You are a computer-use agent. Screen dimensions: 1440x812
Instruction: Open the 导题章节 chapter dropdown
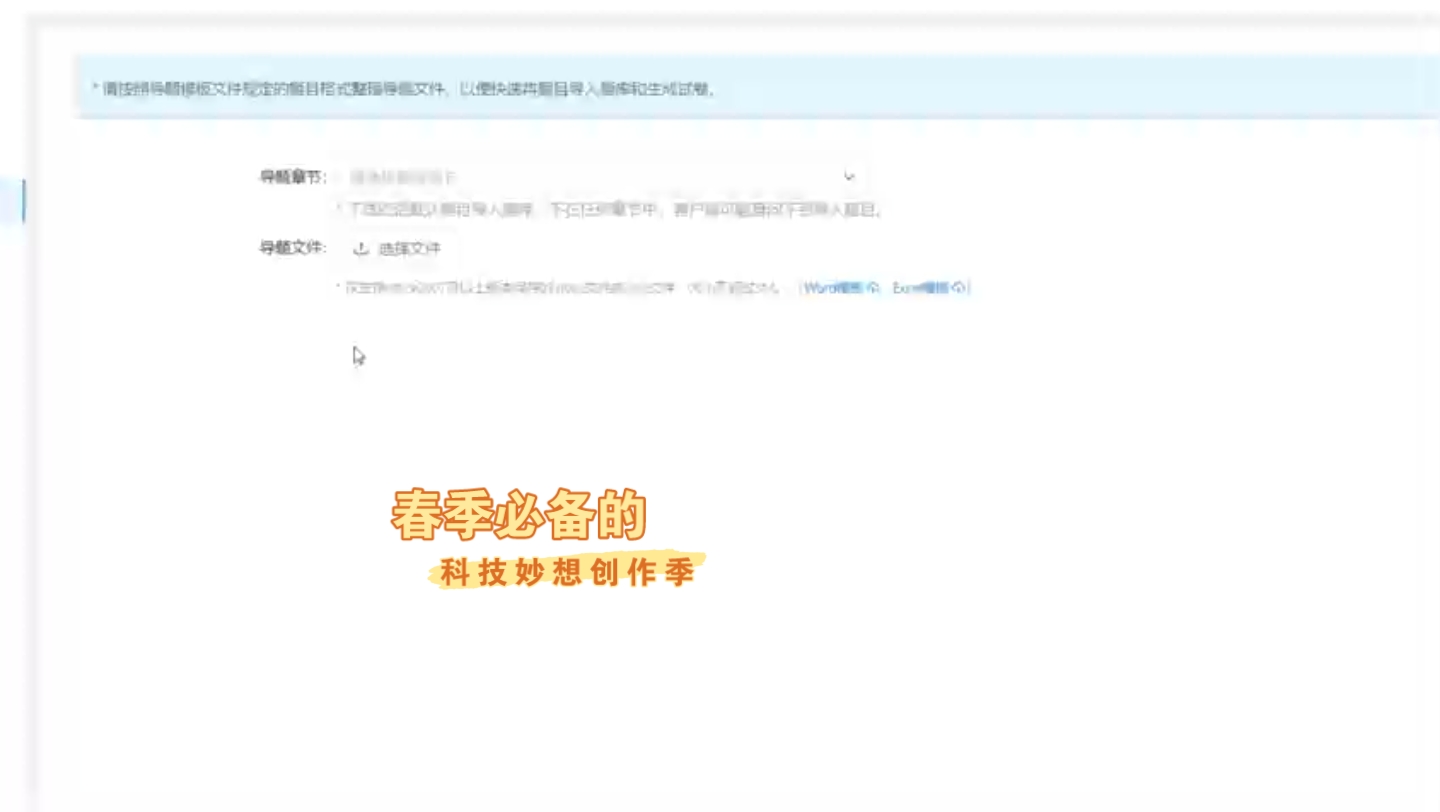[602, 176]
